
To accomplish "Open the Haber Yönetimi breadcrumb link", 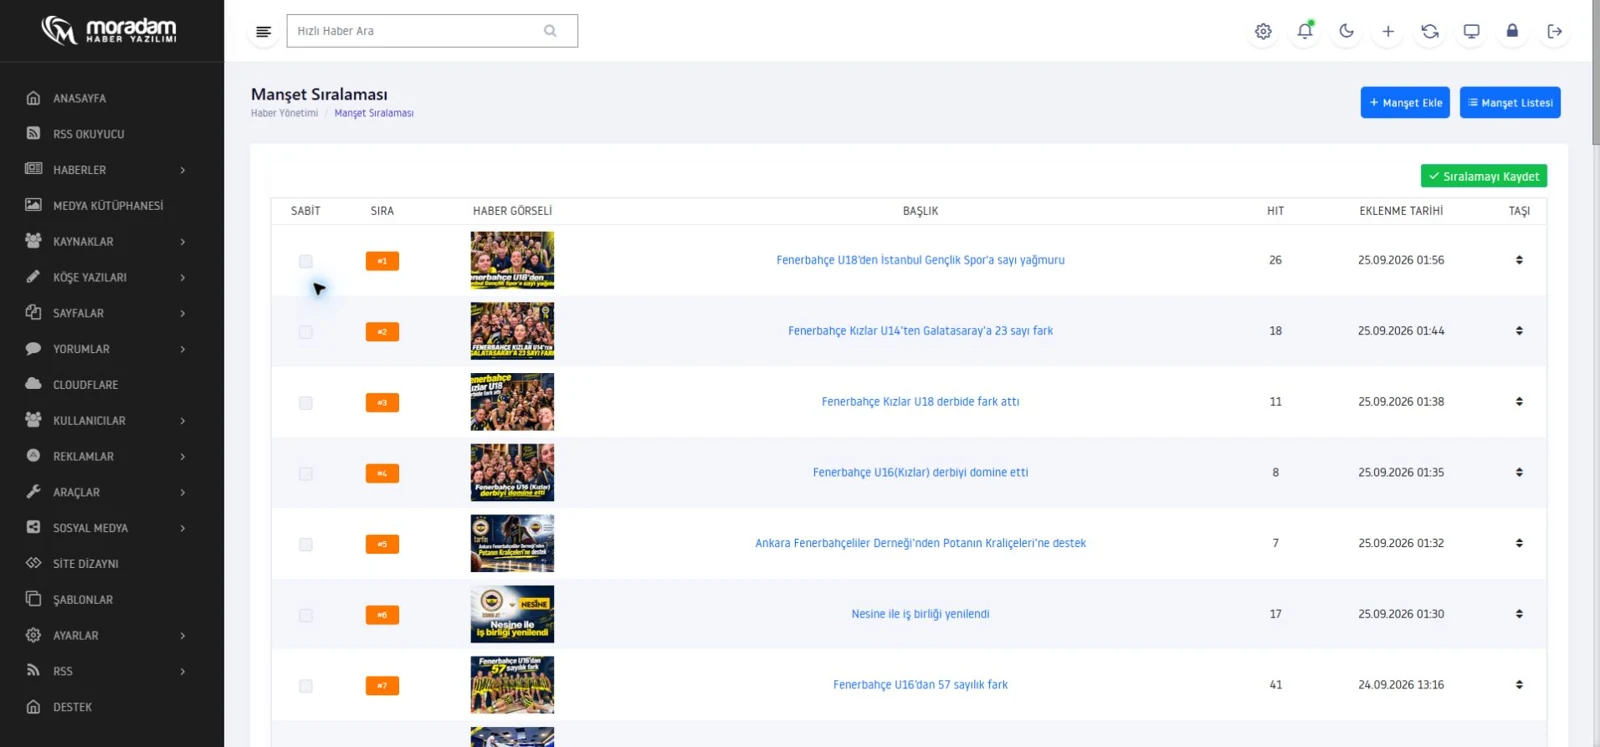I will pos(284,113).
